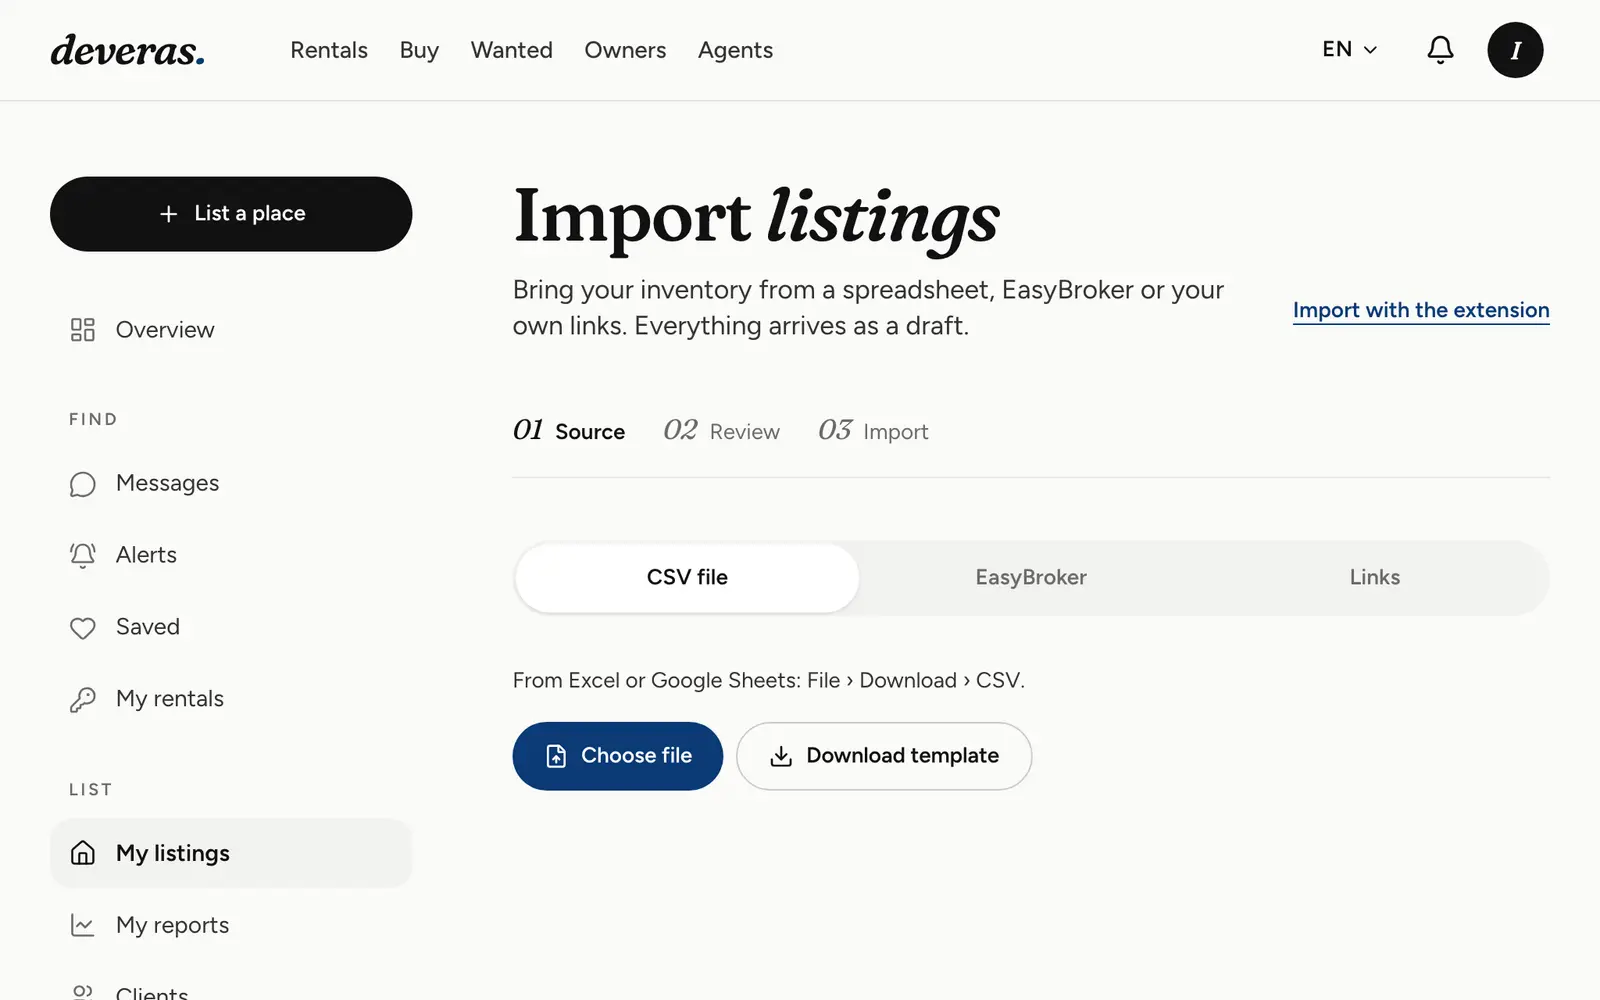
Task: Click the My reports chart icon
Action: 83,925
